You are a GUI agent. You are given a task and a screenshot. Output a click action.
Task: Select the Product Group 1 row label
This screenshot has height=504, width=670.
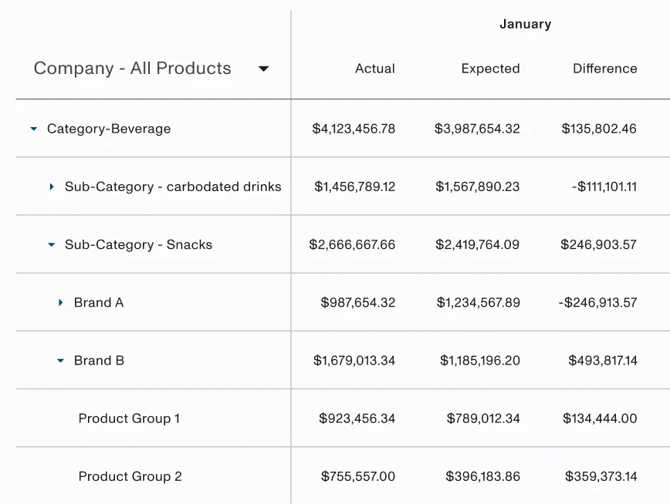click(129, 419)
